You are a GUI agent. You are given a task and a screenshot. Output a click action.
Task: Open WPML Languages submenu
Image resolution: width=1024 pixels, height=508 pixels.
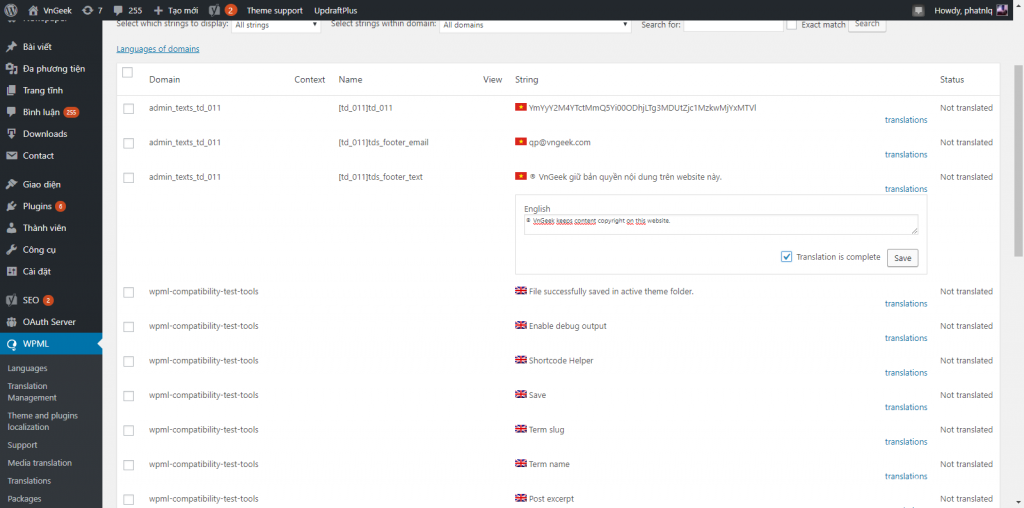point(27,368)
